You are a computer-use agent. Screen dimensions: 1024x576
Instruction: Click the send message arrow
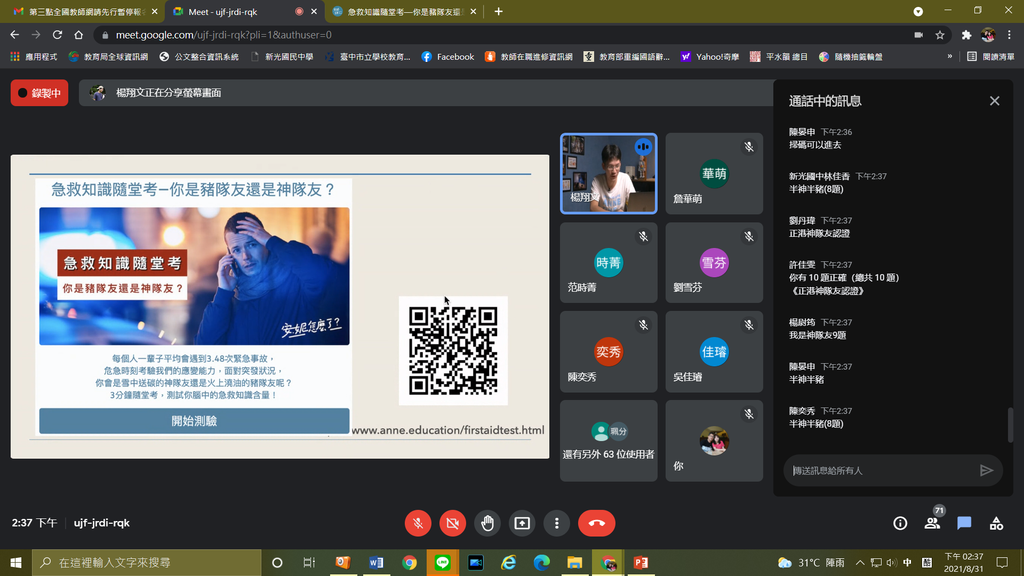[986, 470]
